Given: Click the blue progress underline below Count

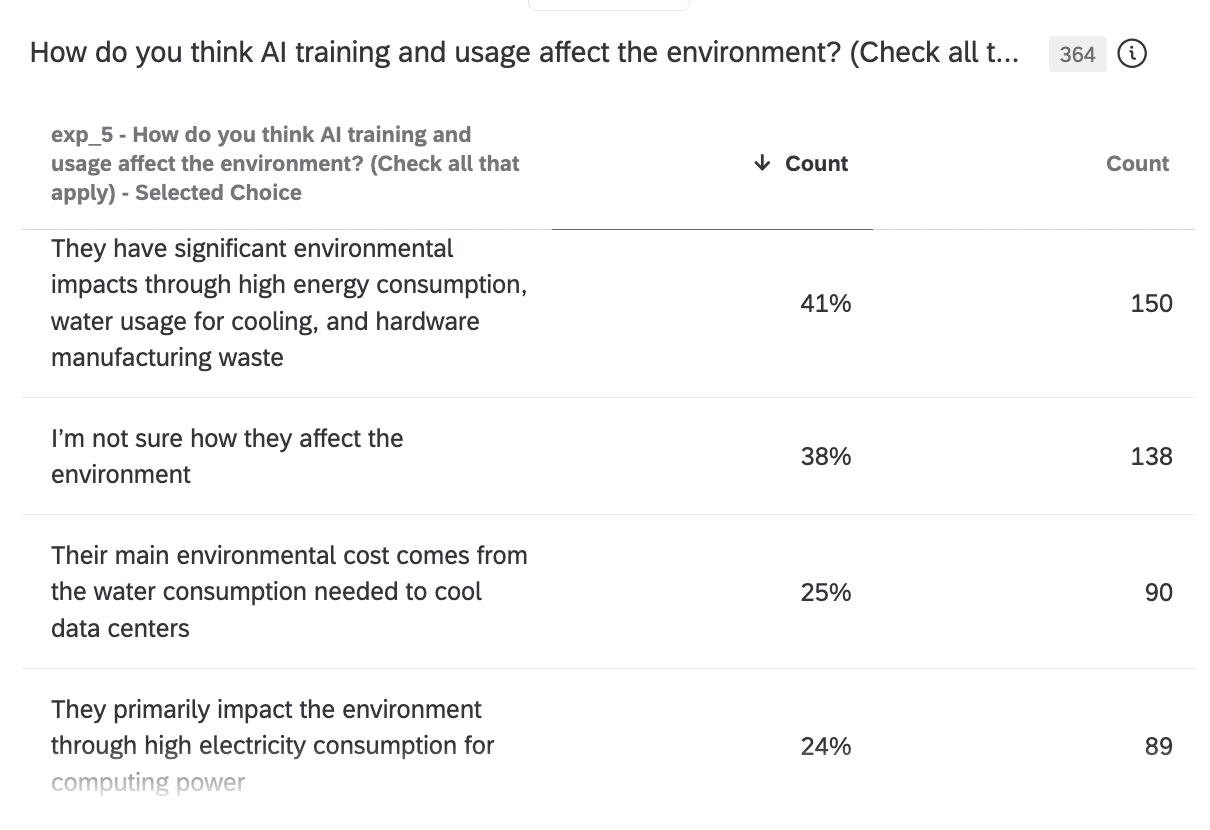Looking at the screenshot, I should 712,228.
